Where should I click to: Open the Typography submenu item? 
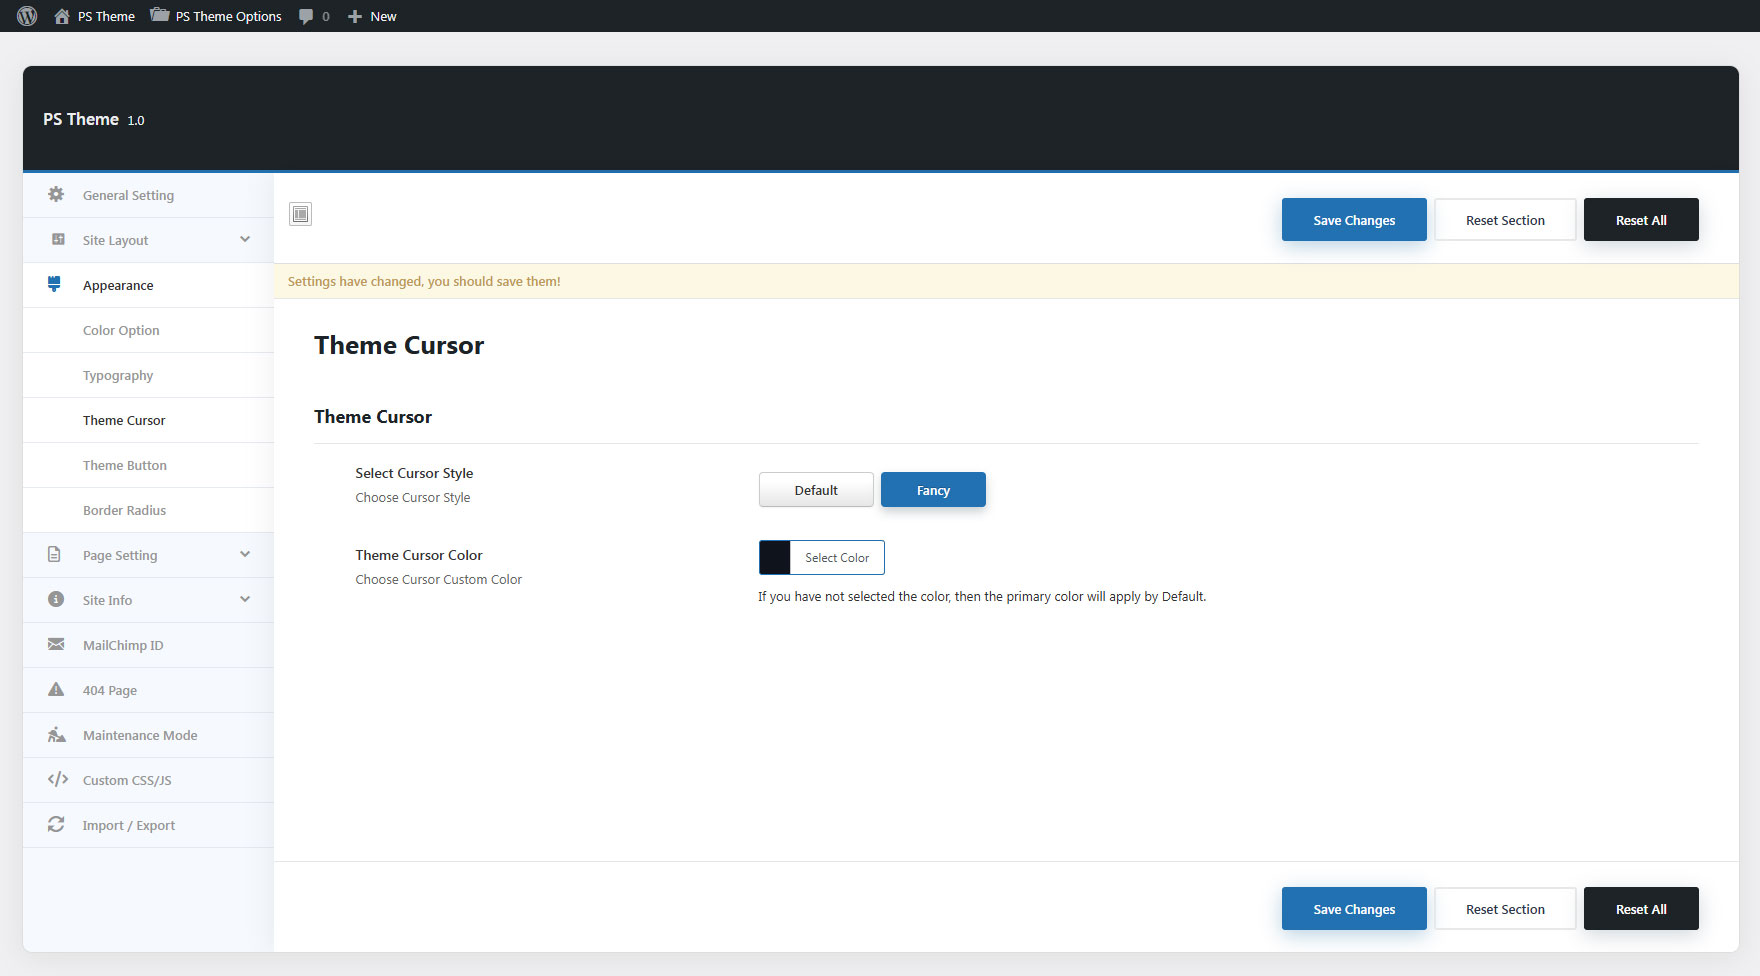118,375
